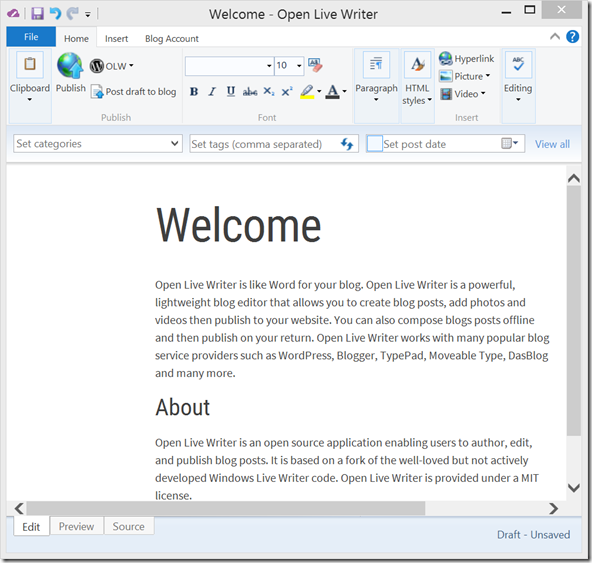Publish the post with the globe icon
The width and height of the screenshot is (592, 563).
71,72
